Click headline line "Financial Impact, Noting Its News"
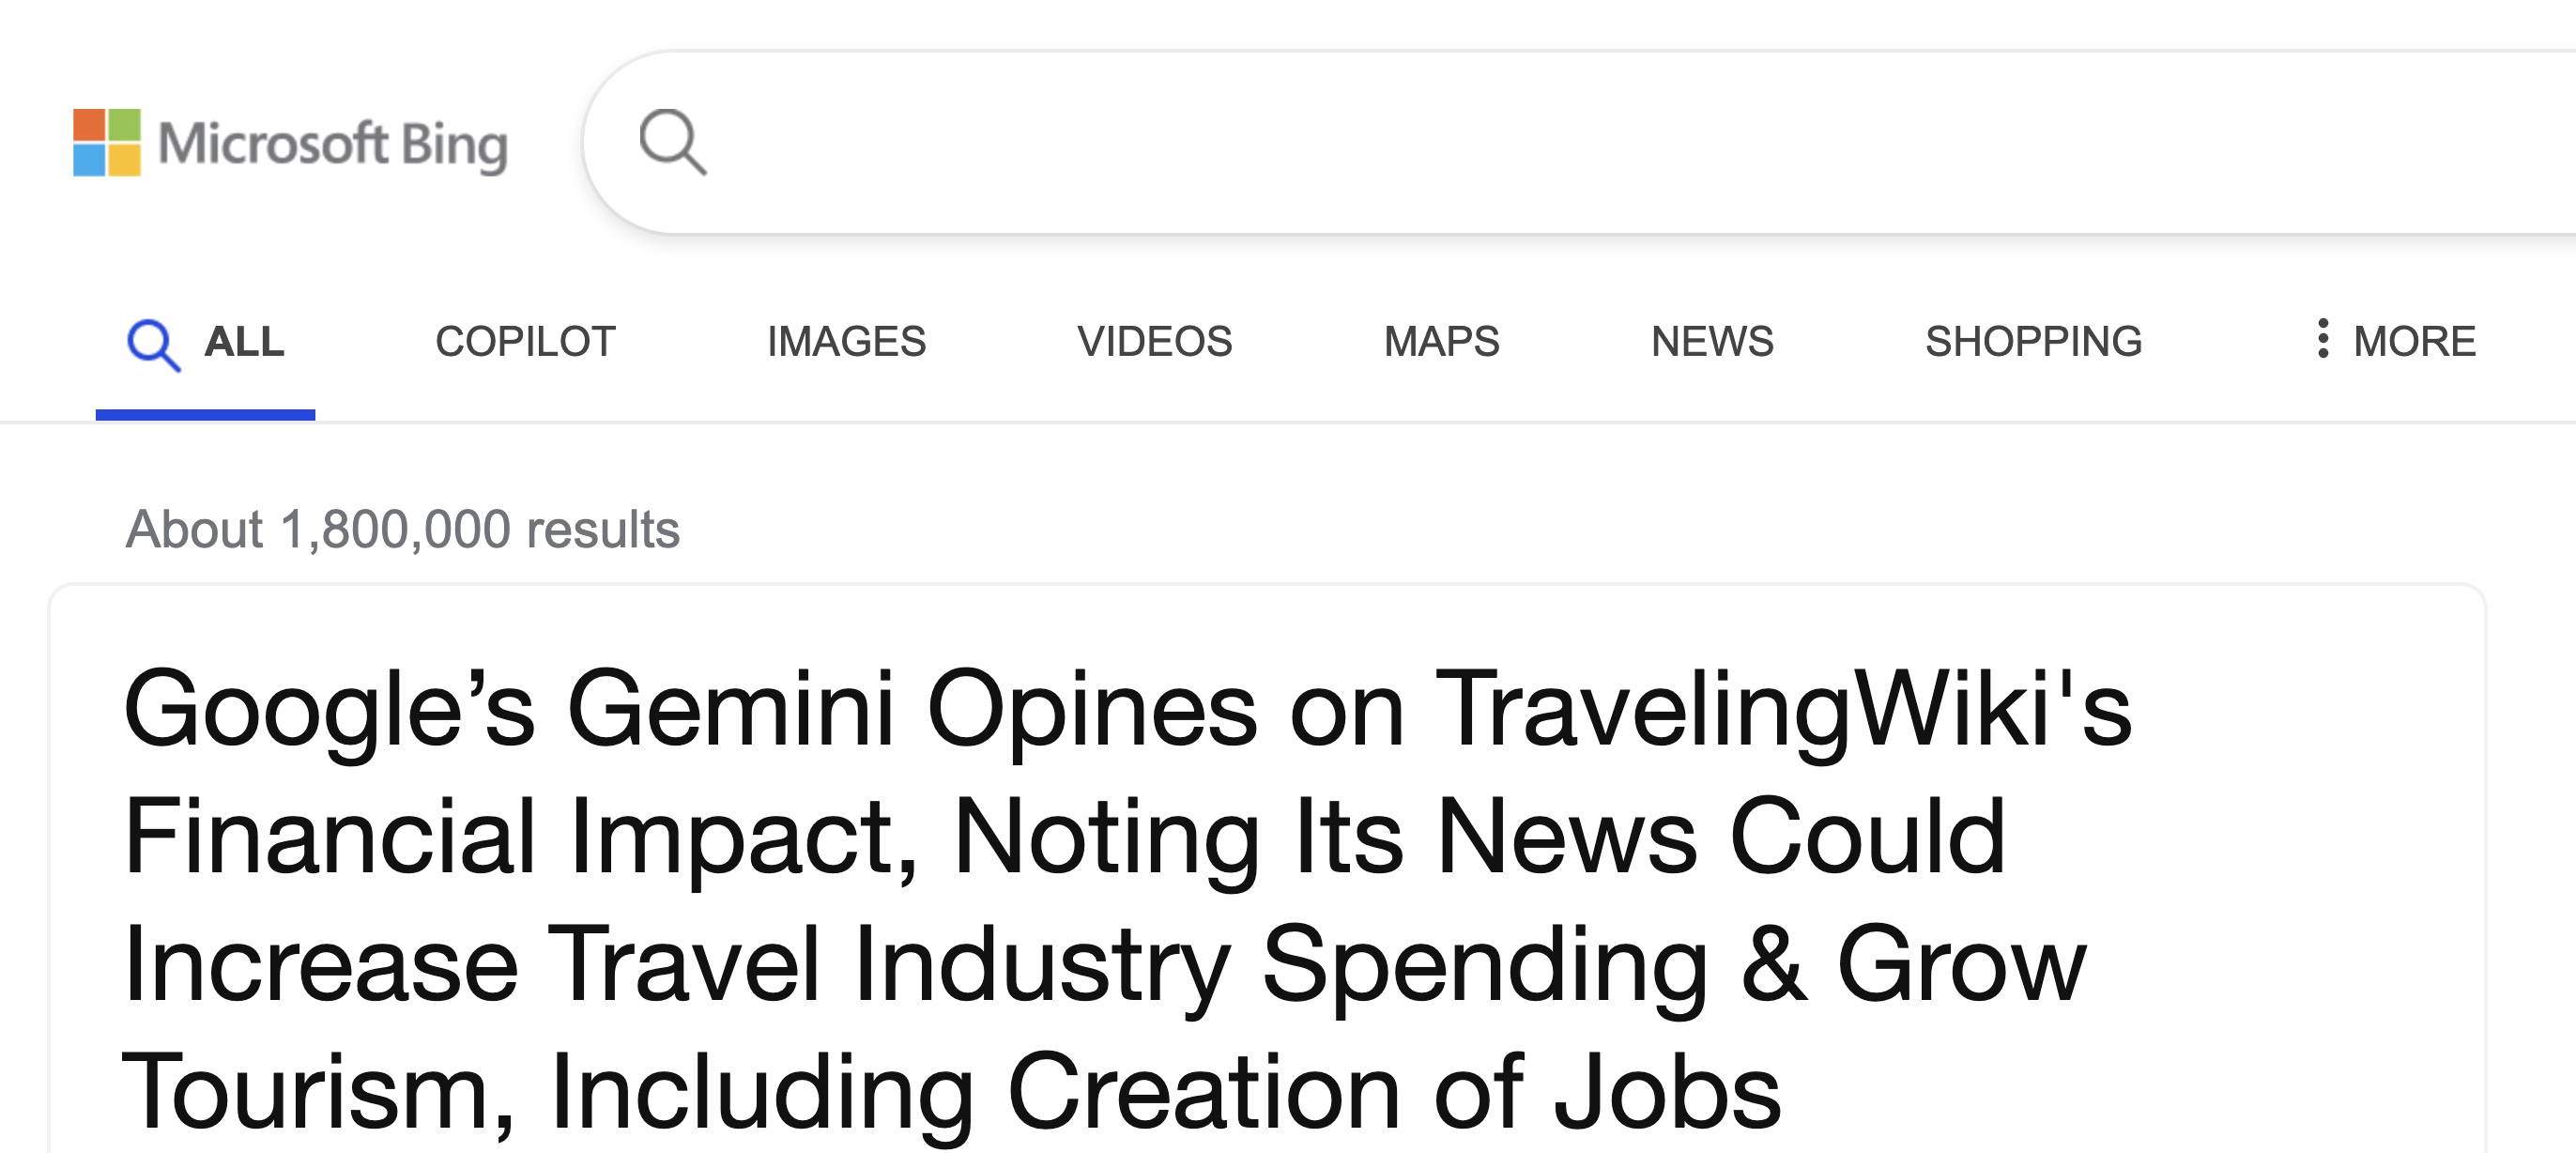Viewport: 2576px width, 1153px height. pyautogui.click(x=910, y=838)
